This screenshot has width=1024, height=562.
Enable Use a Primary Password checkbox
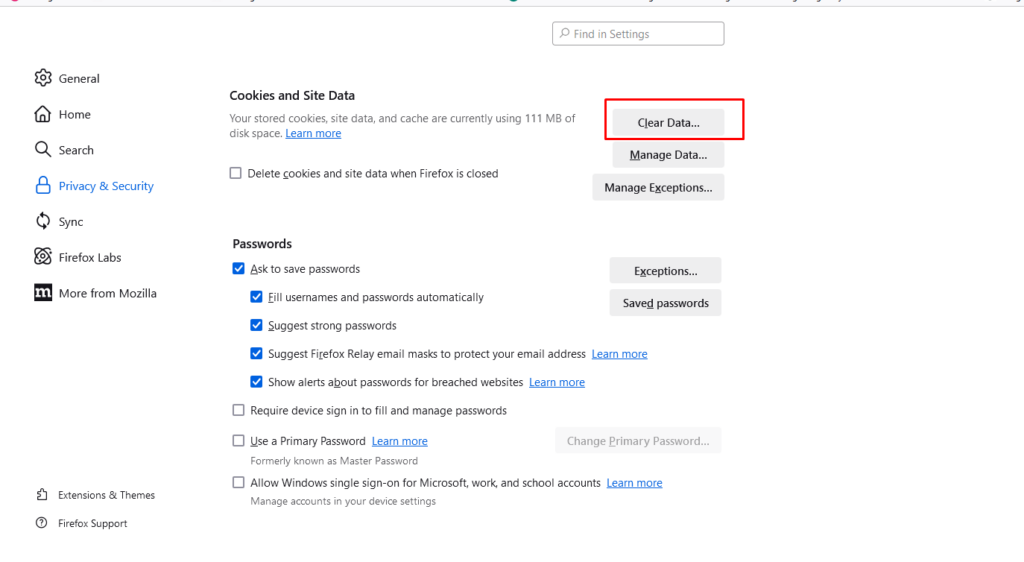coord(238,441)
